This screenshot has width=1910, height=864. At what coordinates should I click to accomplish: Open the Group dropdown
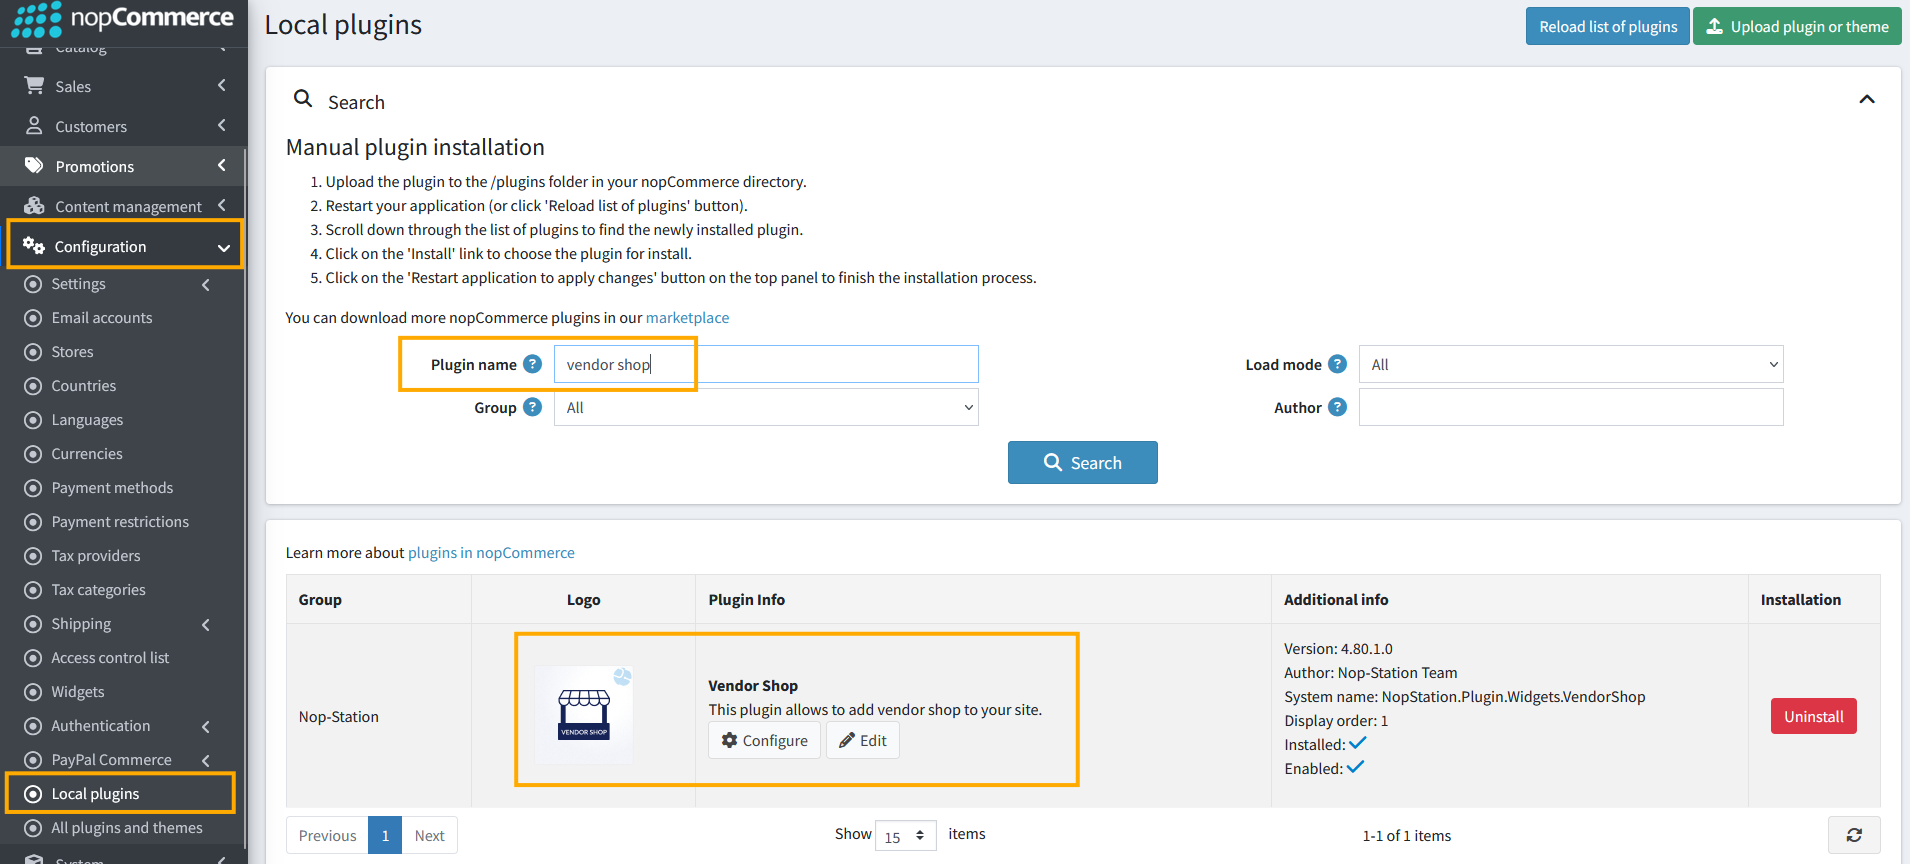coord(766,407)
